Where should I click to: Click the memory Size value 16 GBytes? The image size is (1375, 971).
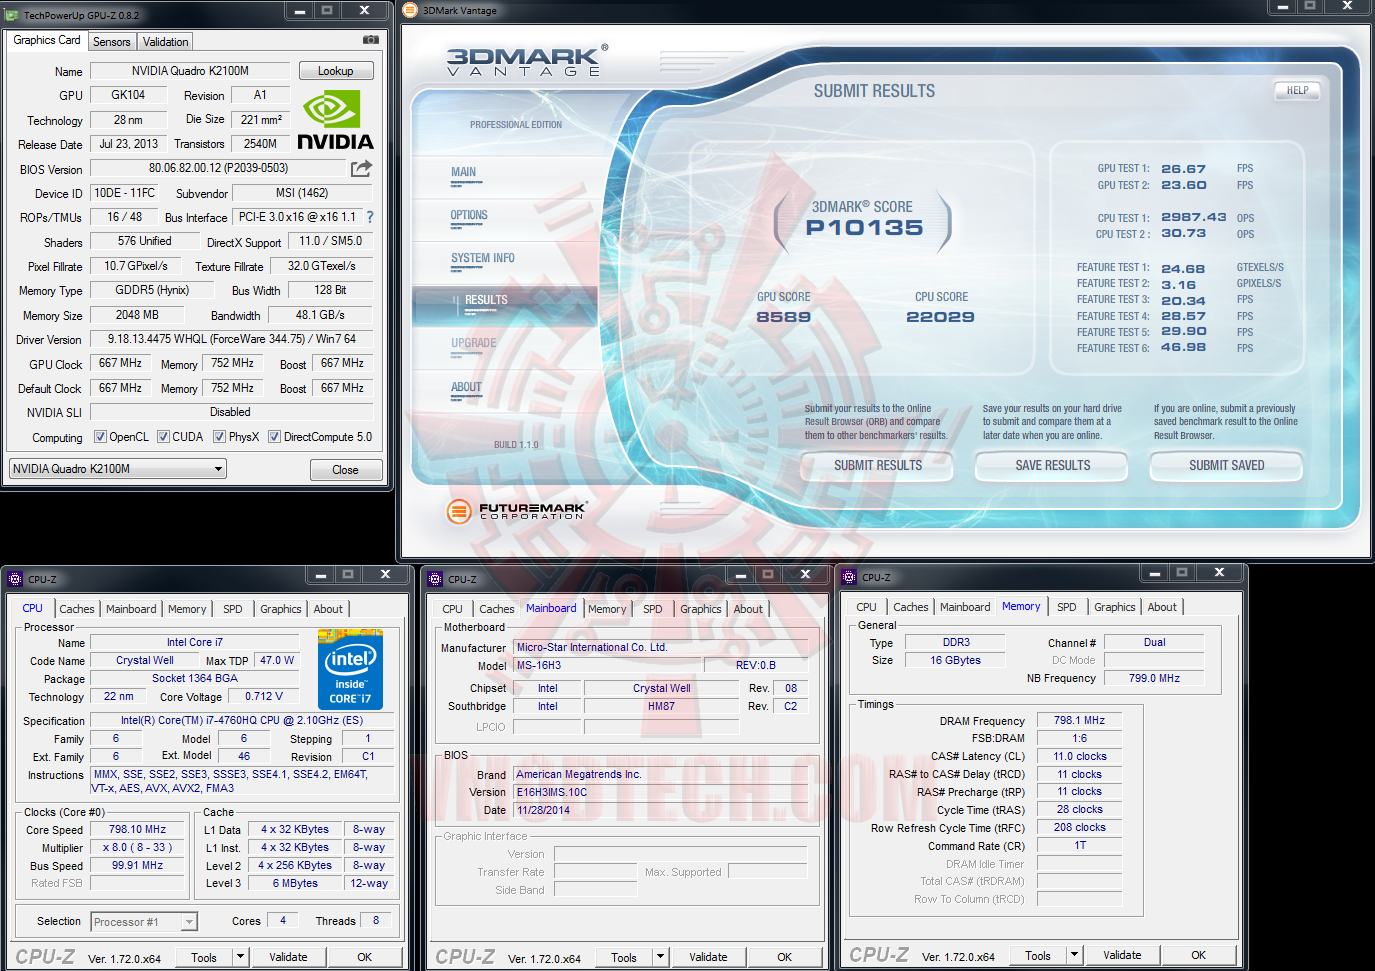[x=955, y=660]
